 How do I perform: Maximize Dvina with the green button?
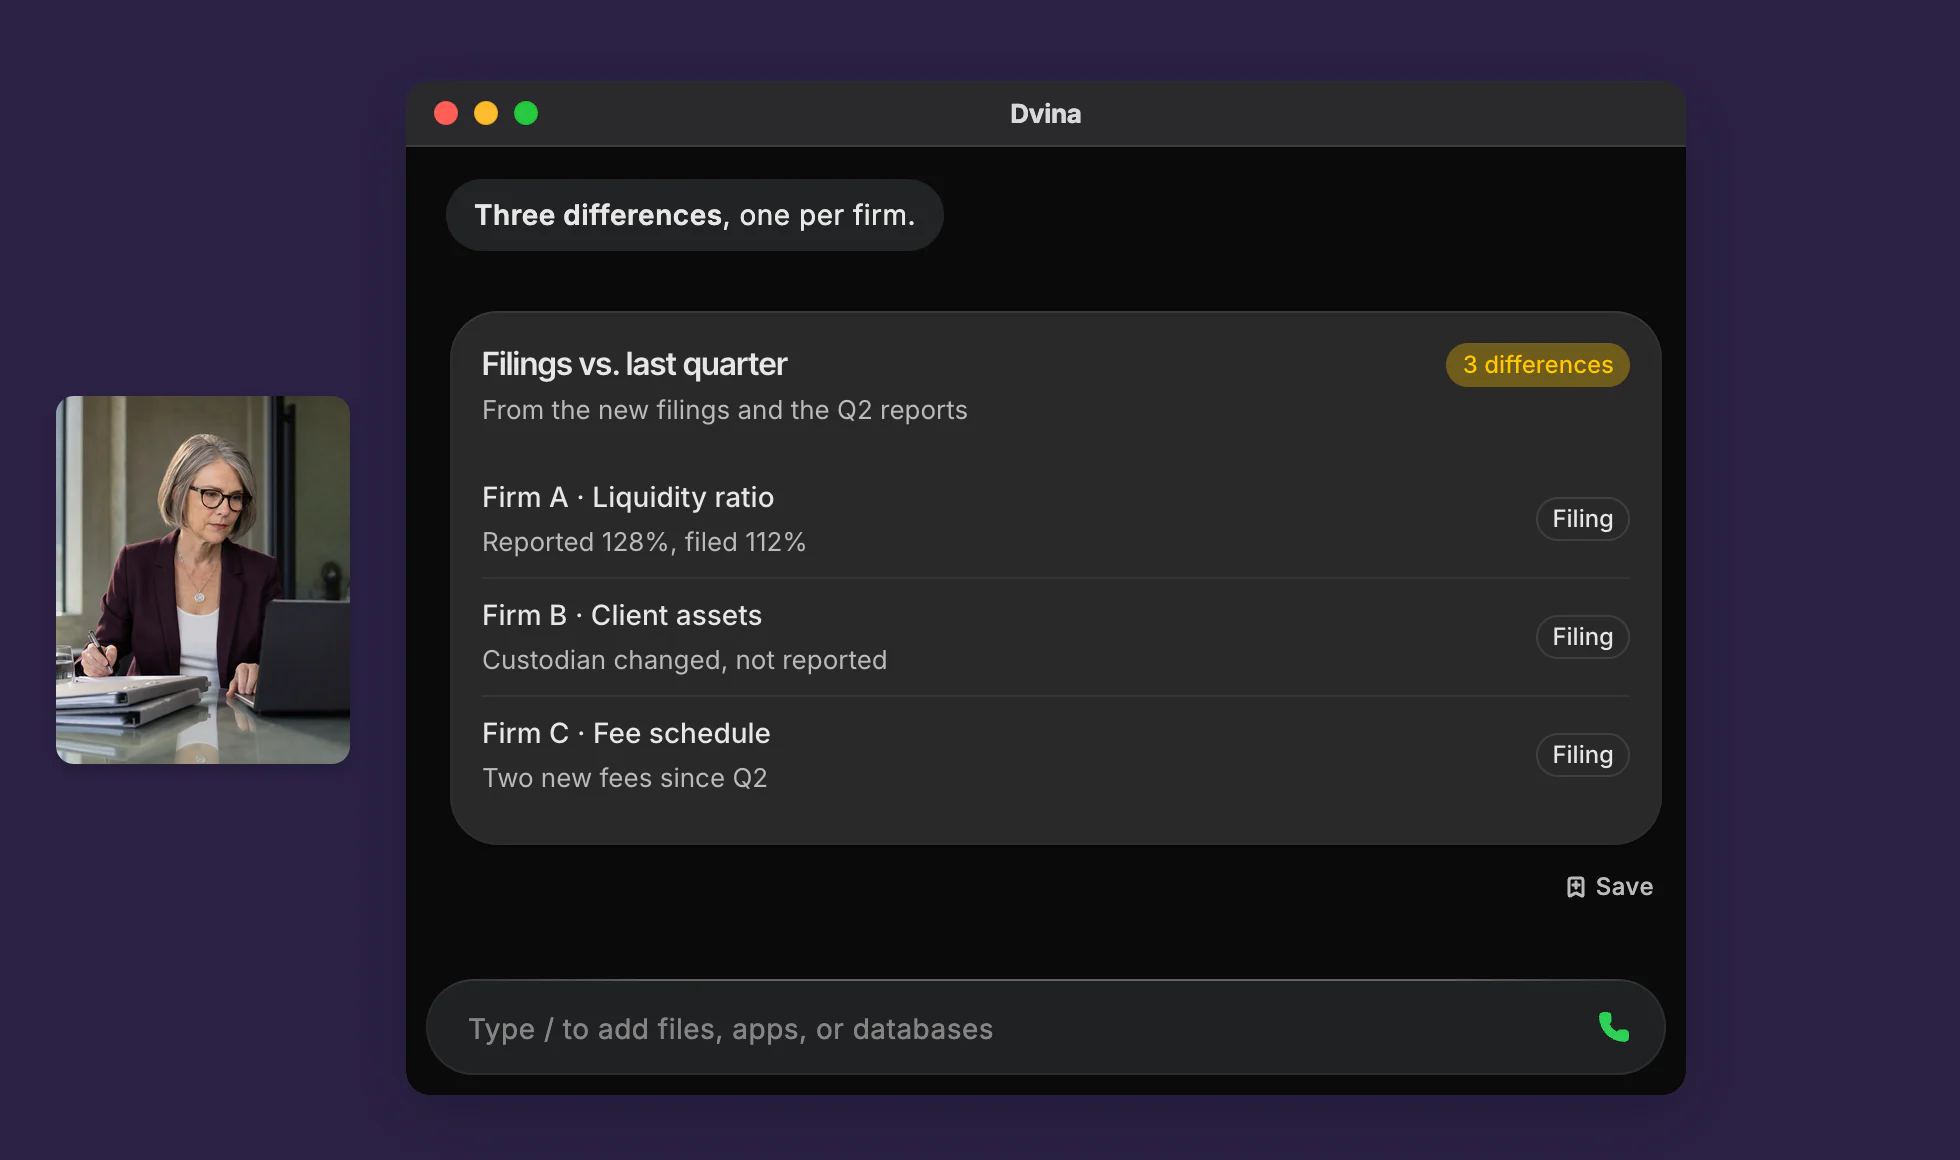point(526,113)
